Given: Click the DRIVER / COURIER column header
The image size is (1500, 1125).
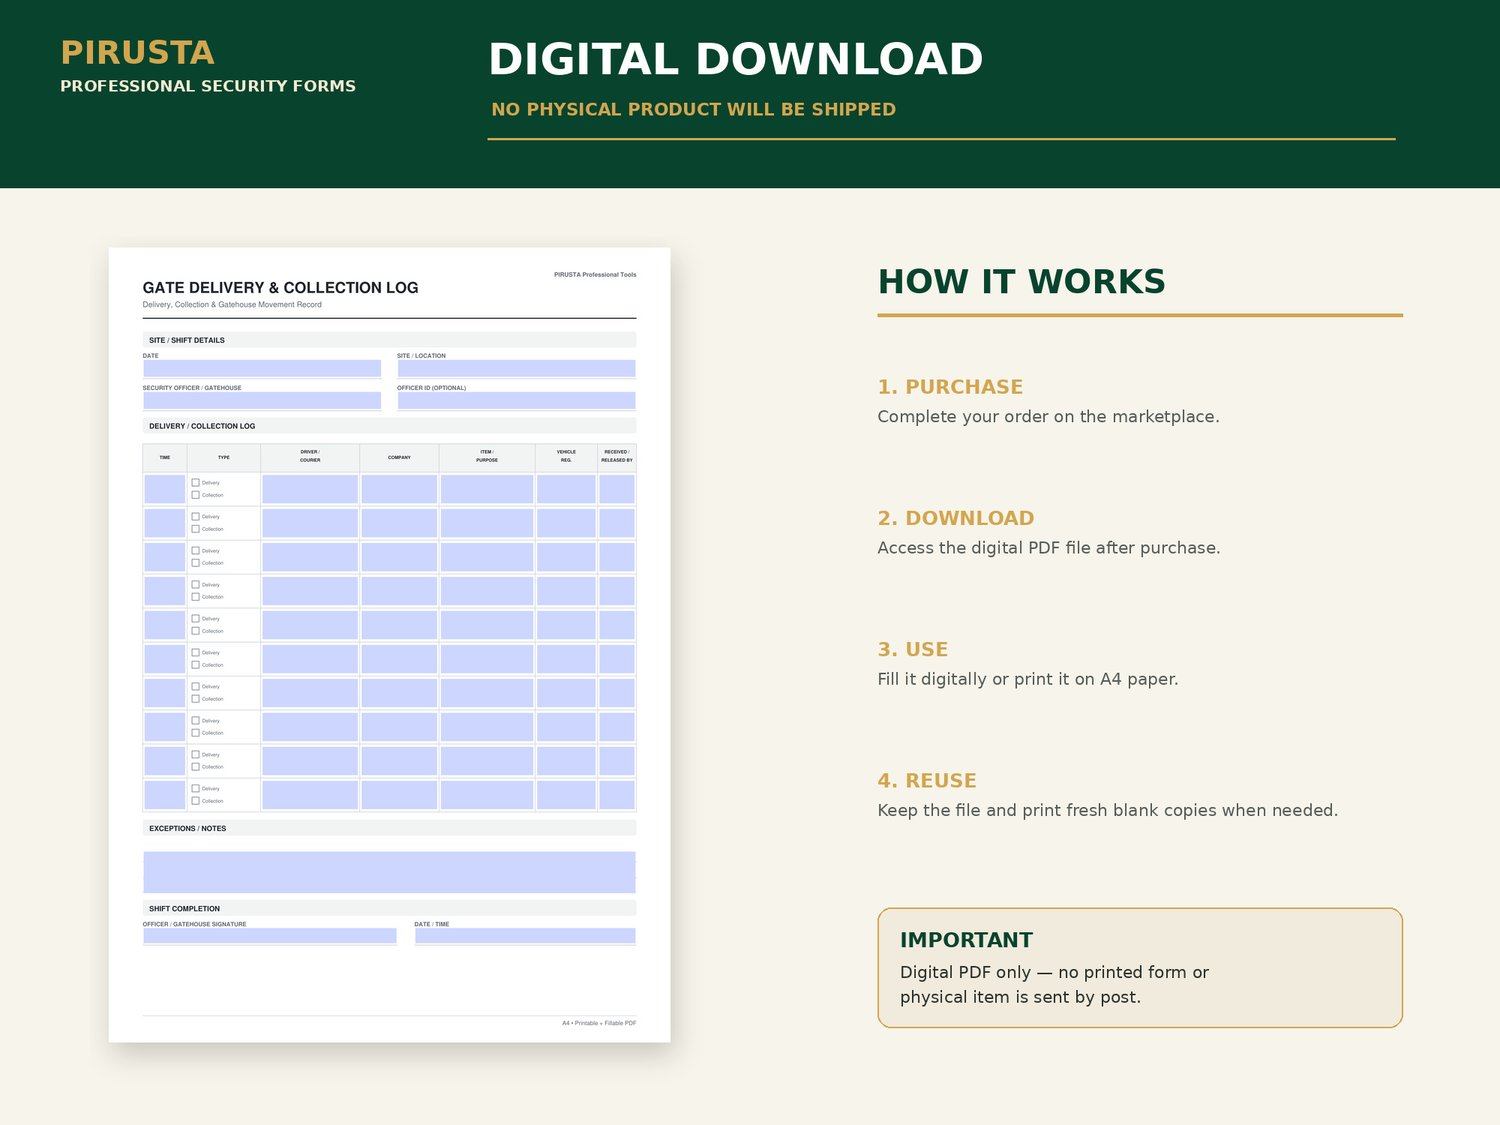Looking at the screenshot, I should point(310,456).
